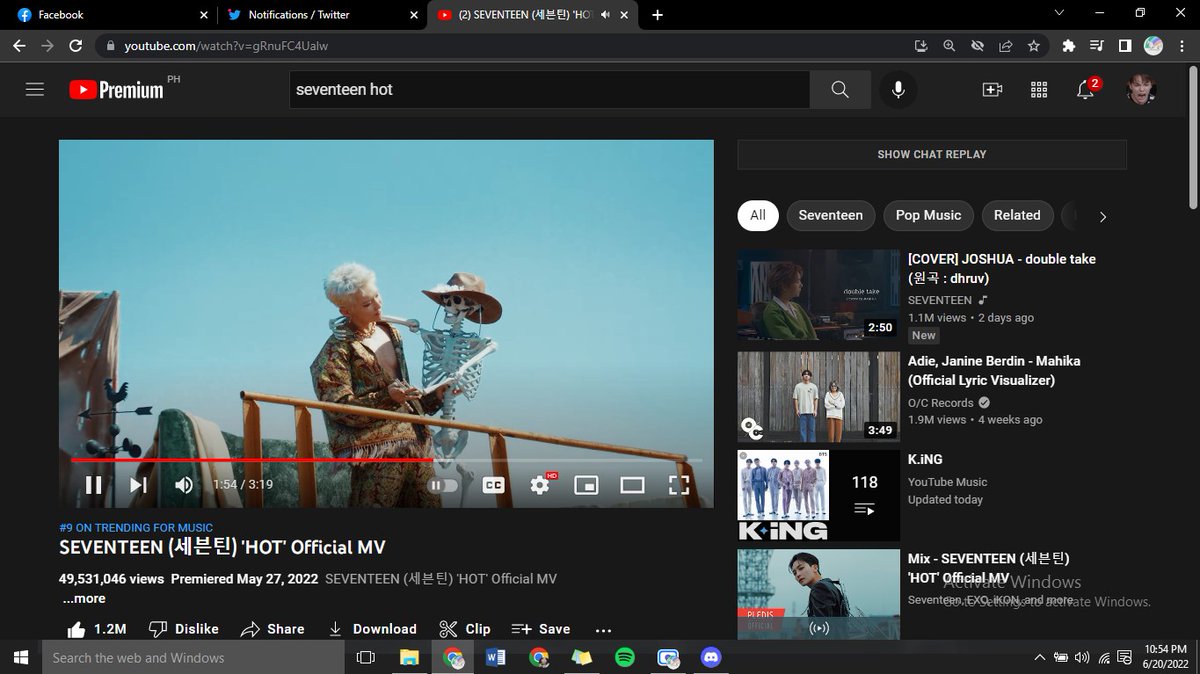This screenshot has height=674, width=1200.
Task: Share this page icon in address bar
Action: click(1005, 46)
